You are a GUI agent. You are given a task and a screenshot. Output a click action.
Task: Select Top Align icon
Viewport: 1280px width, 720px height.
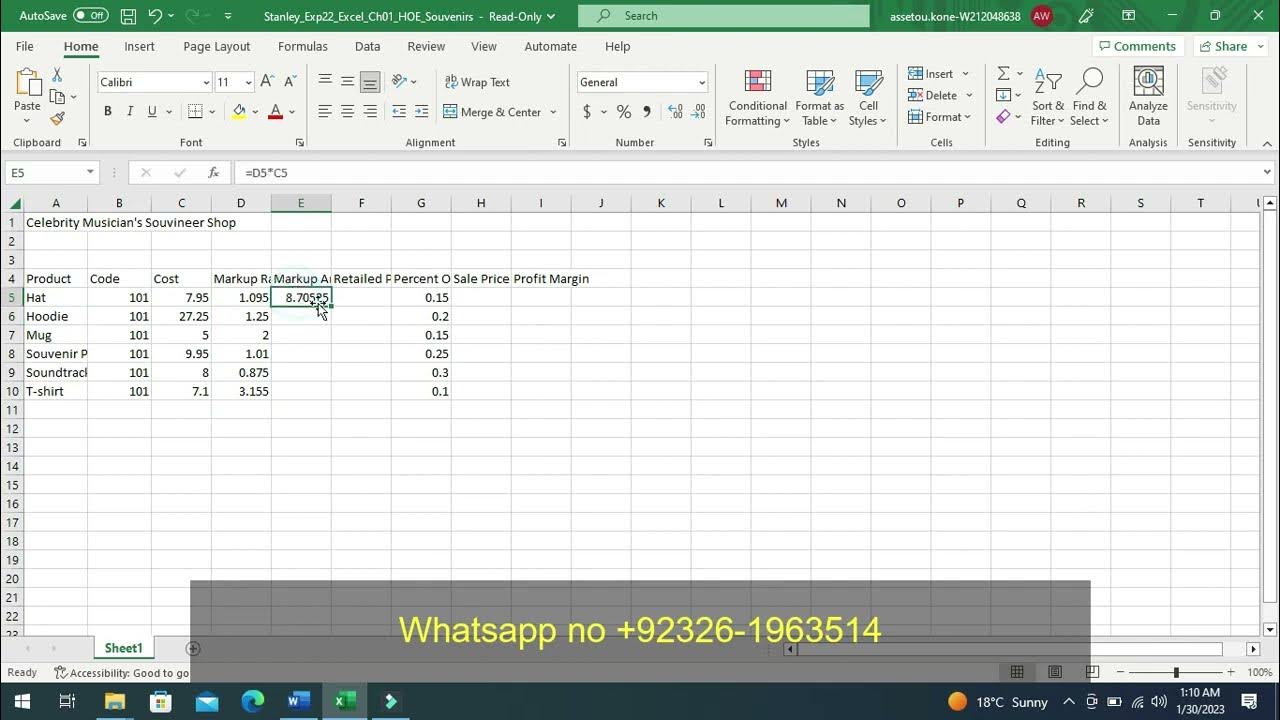point(325,82)
